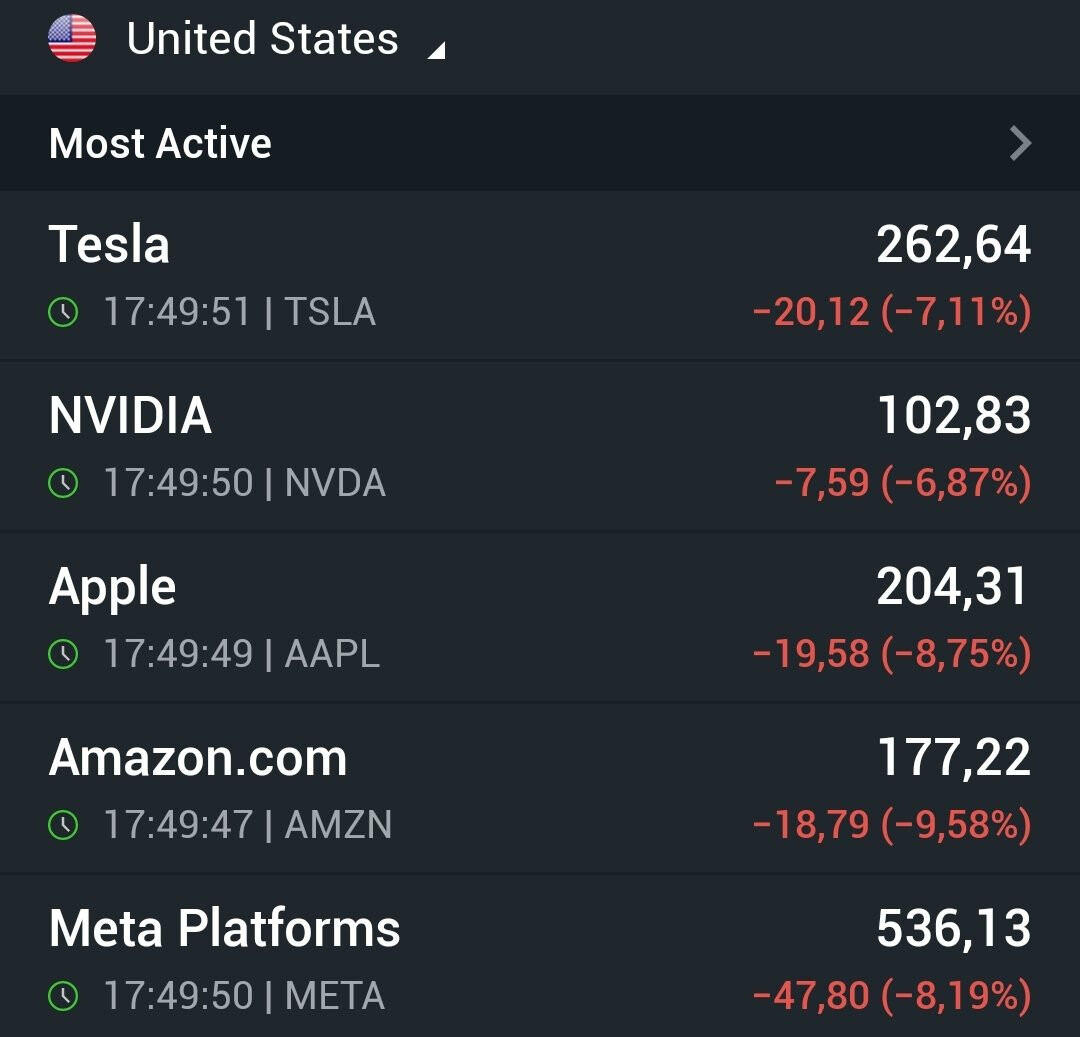Screen dimensions: 1080x1037
Task: Open the Most Active section header
Action: [540, 143]
